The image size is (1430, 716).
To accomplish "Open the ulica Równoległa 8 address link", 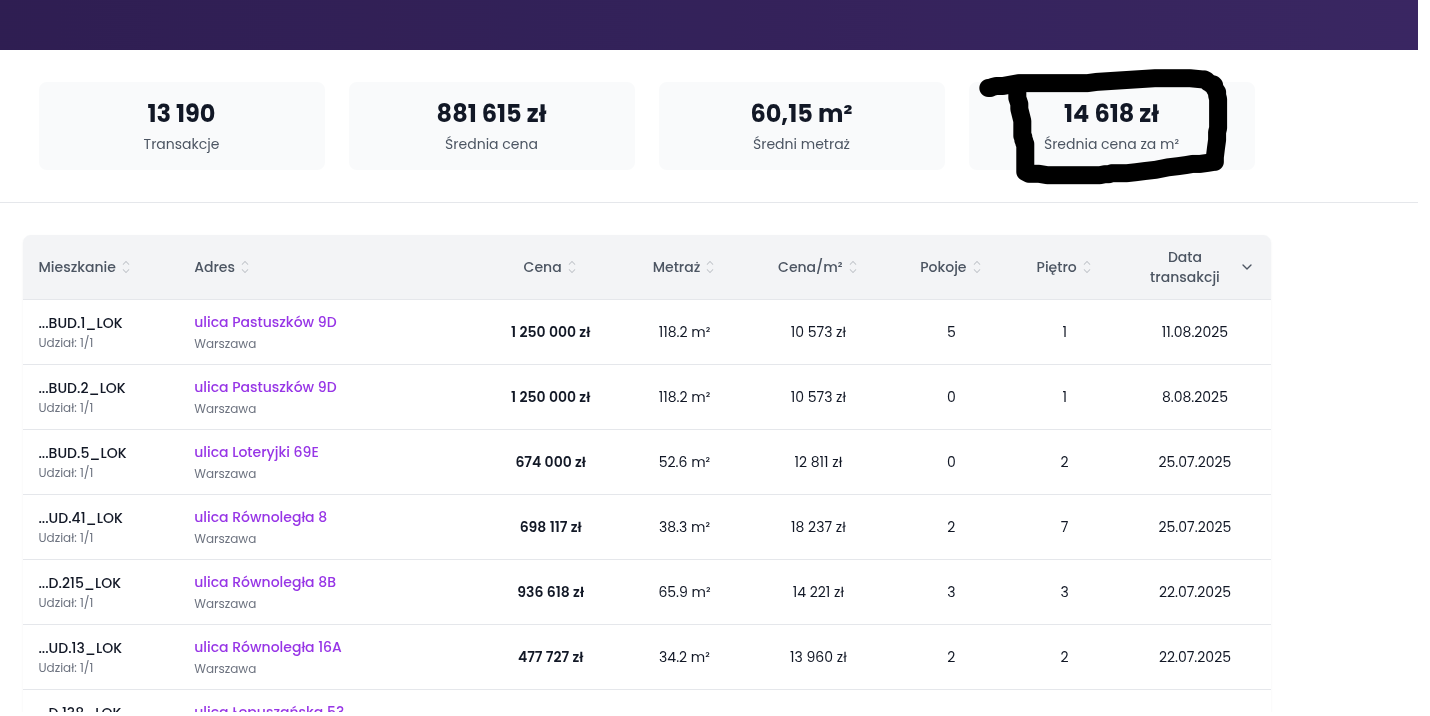I will (260, 517).
